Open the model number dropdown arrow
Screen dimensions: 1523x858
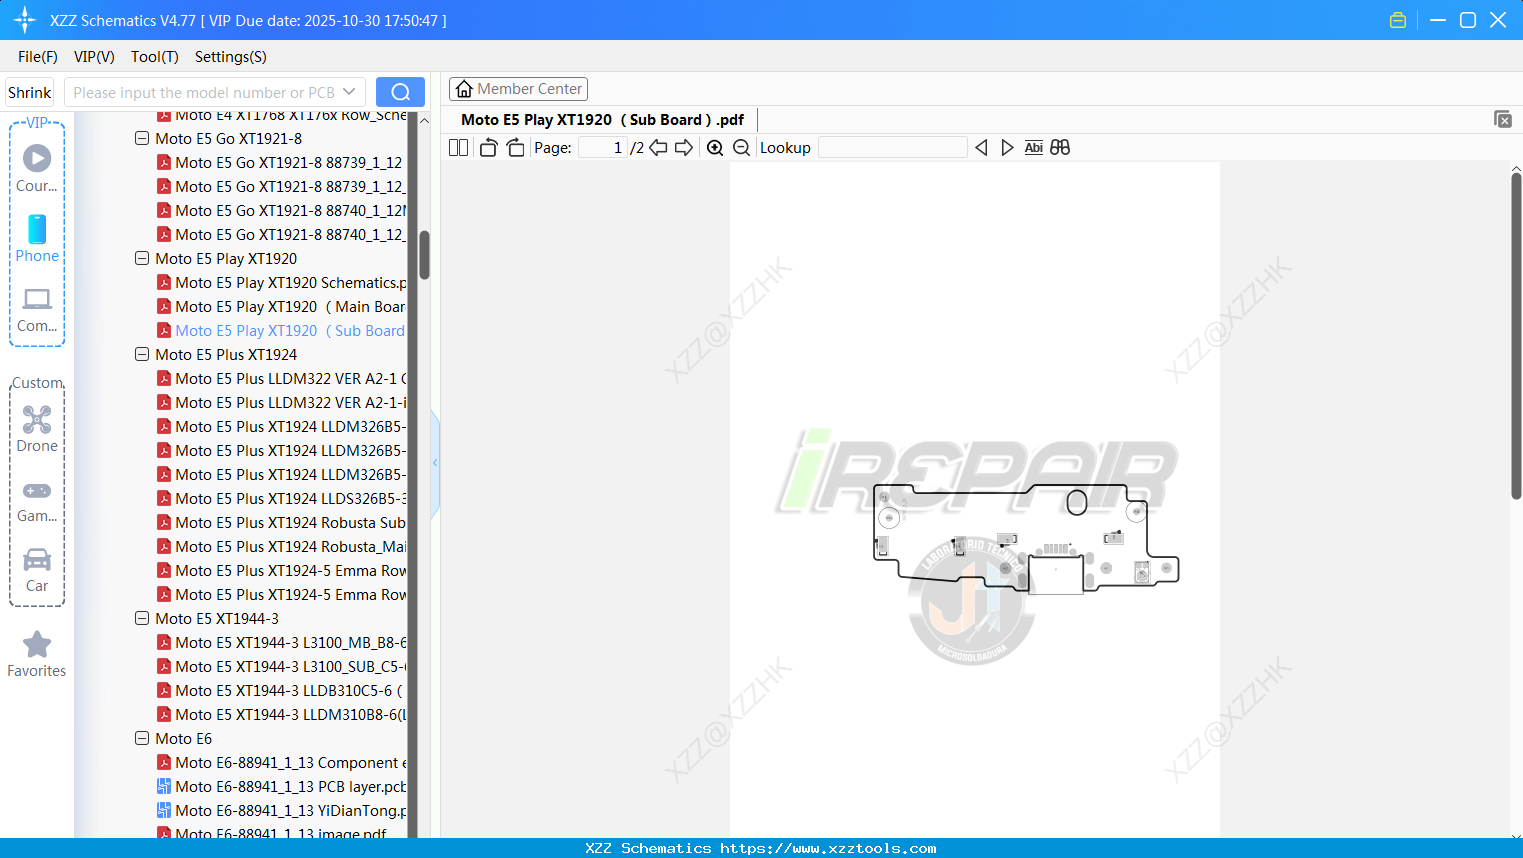pos(349,92)
